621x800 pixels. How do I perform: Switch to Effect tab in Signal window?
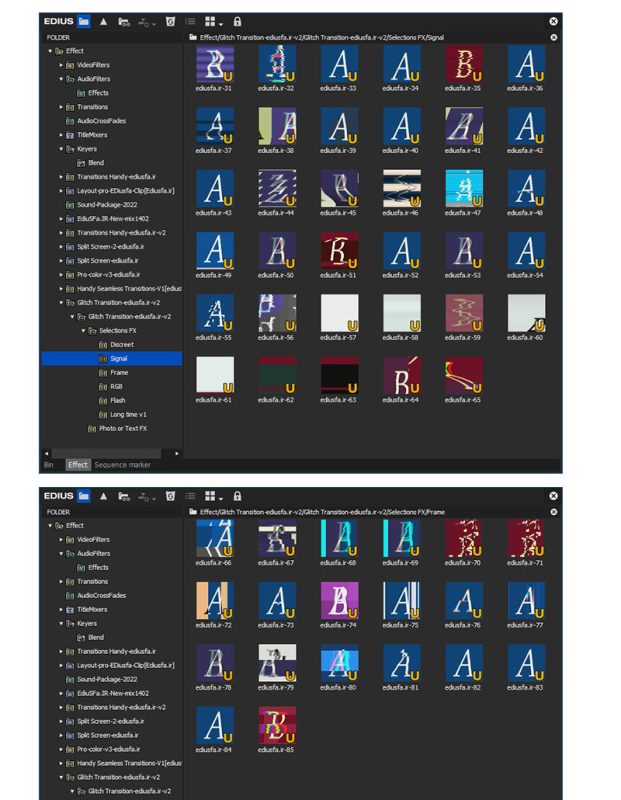coord(78,465)
